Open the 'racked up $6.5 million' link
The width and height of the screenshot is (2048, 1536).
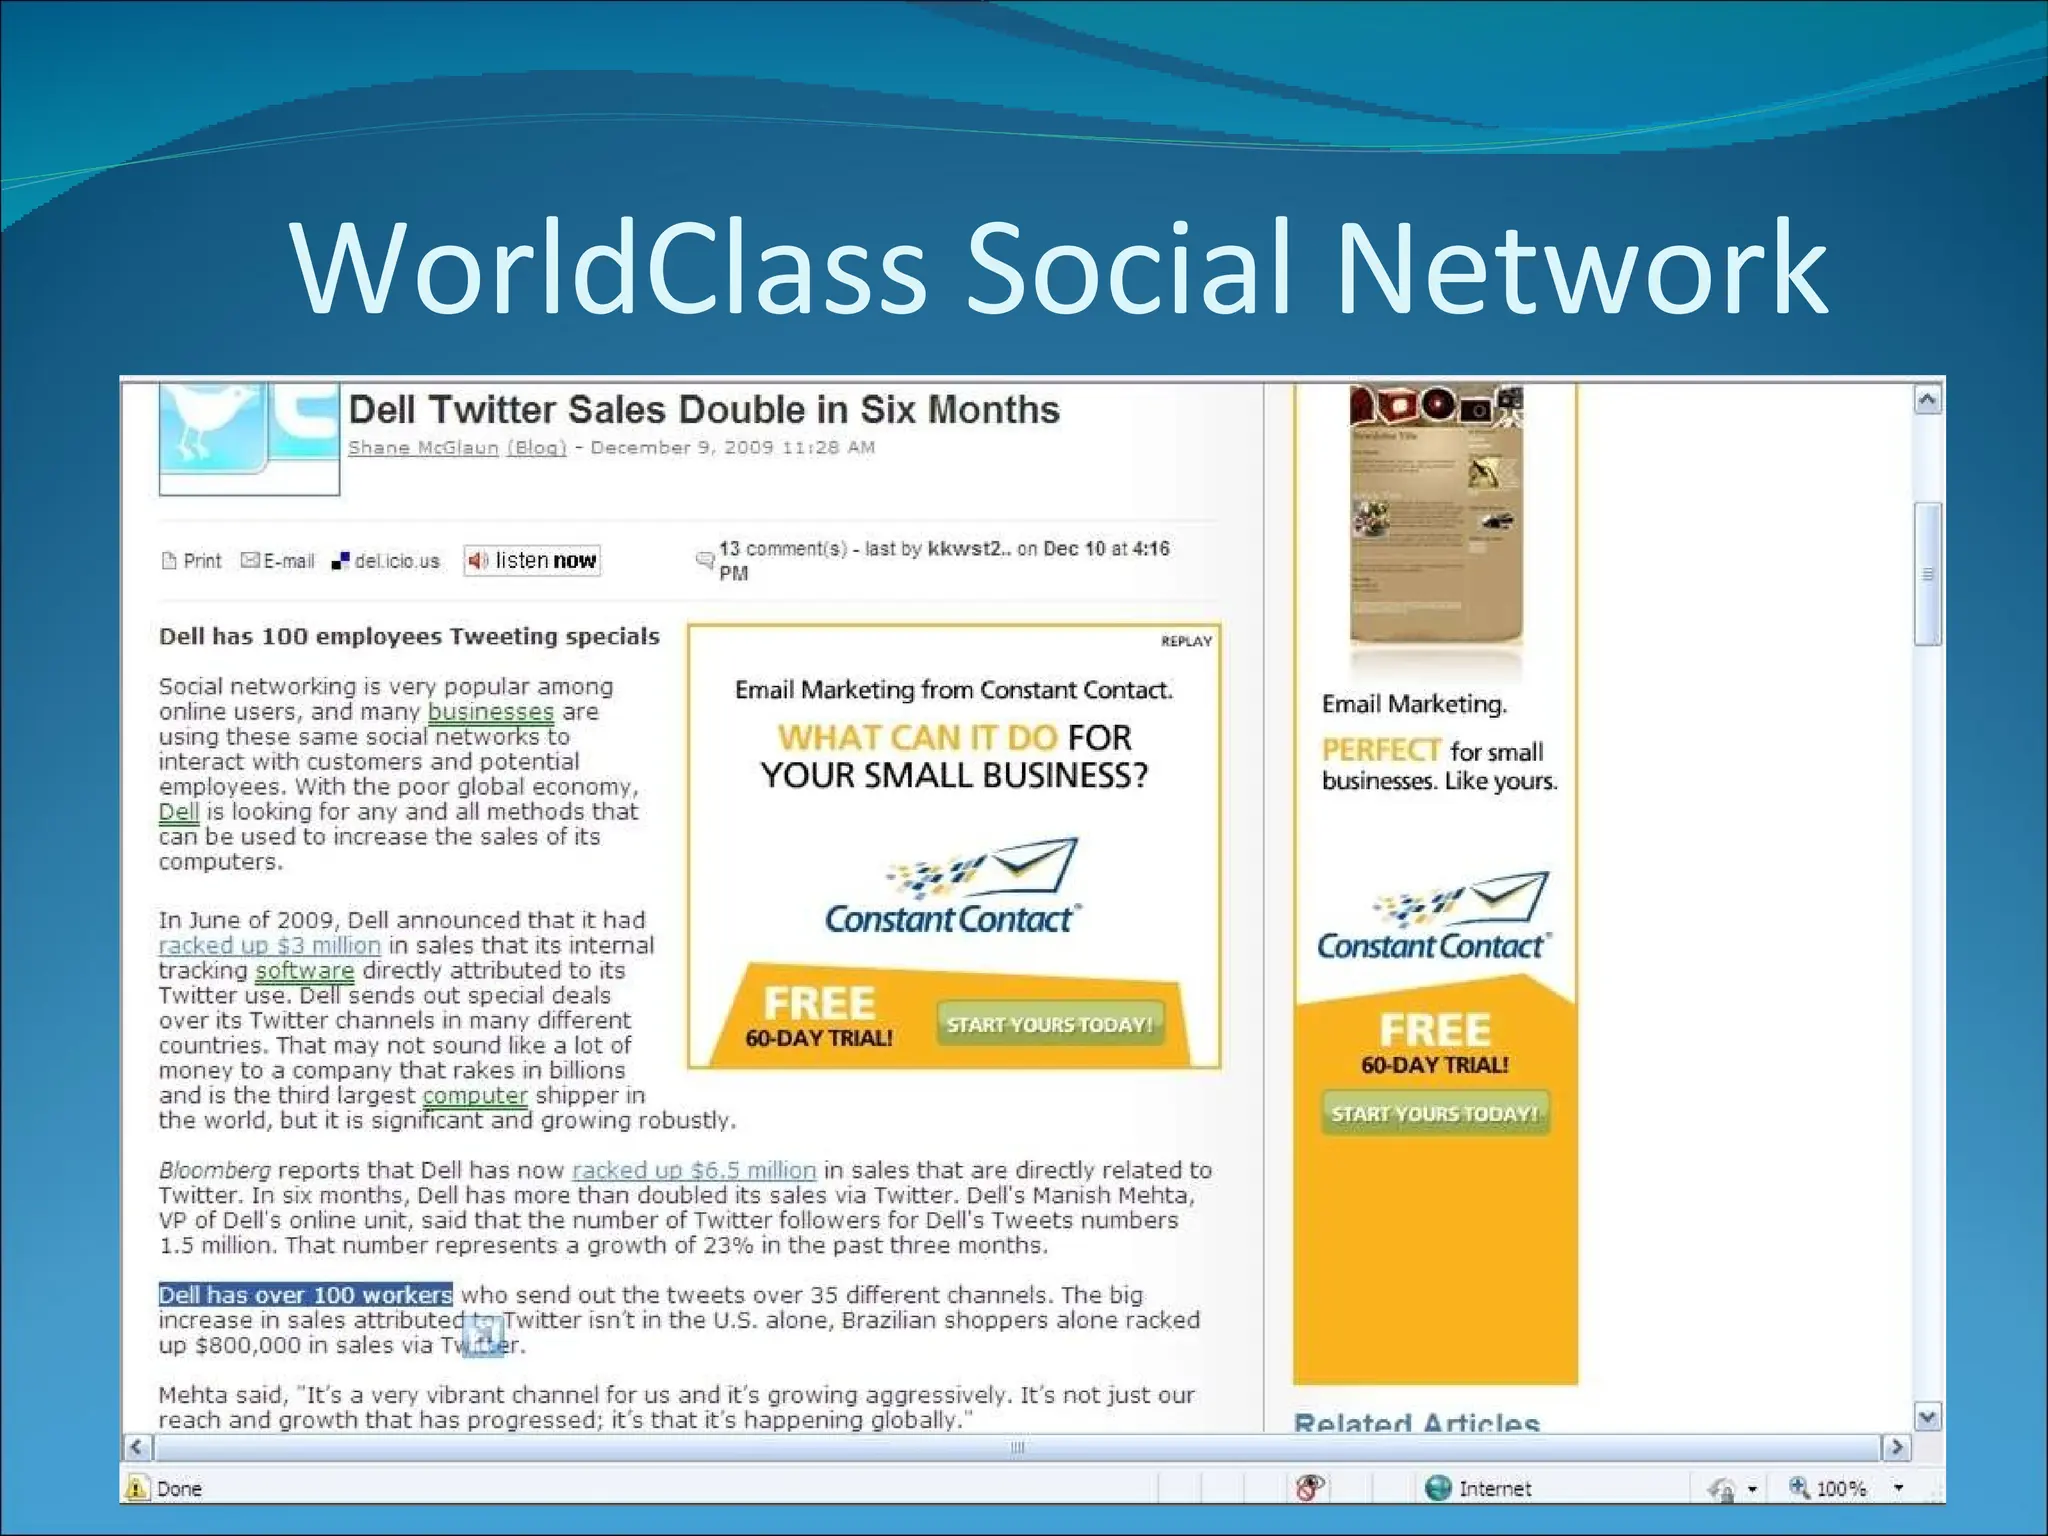point(694,1171)
